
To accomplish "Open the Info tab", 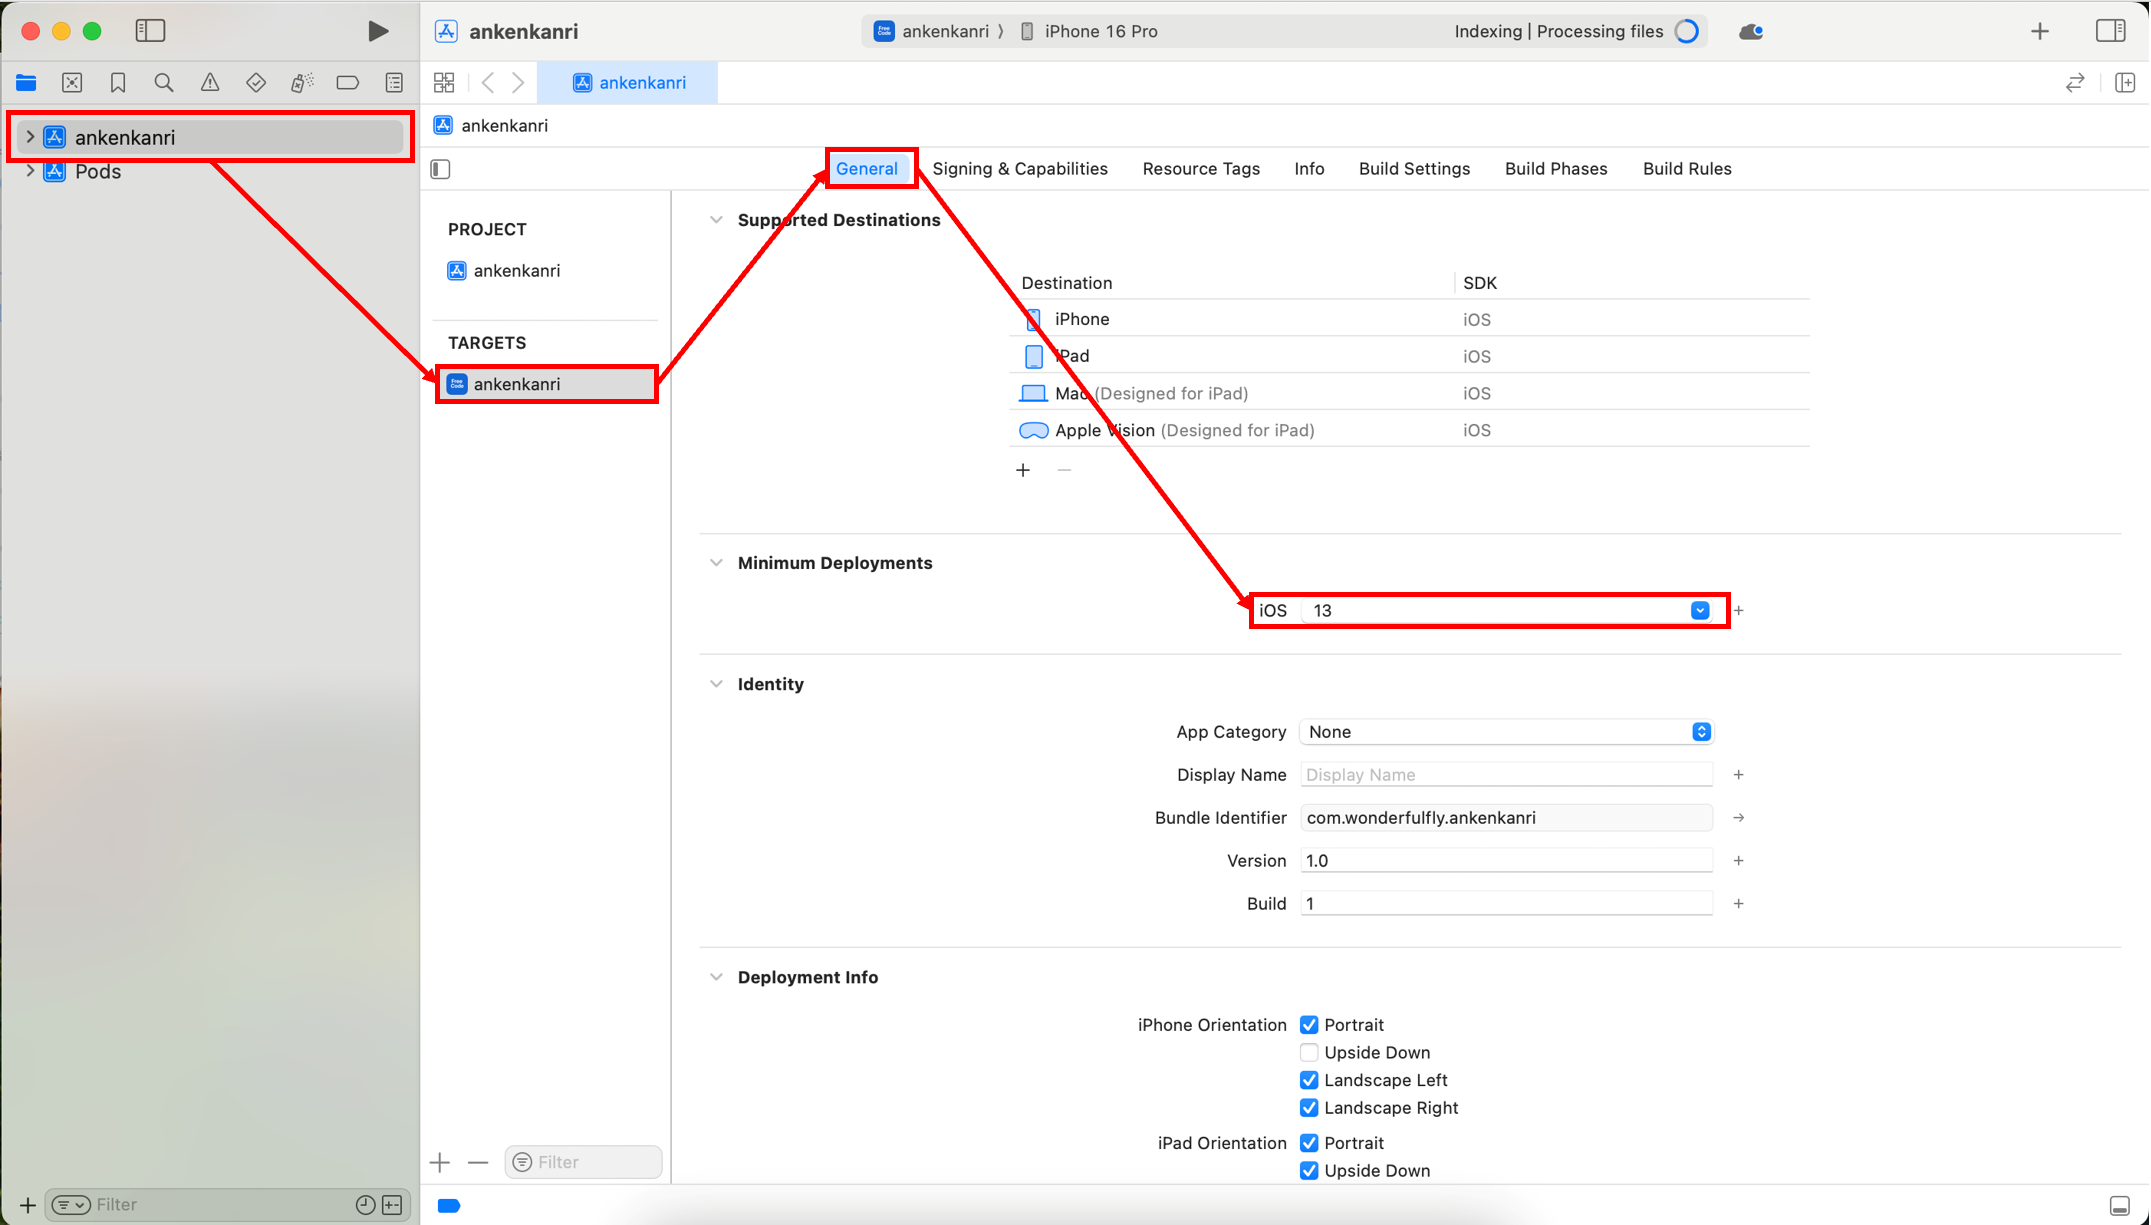I will (x=1309, y=169).
